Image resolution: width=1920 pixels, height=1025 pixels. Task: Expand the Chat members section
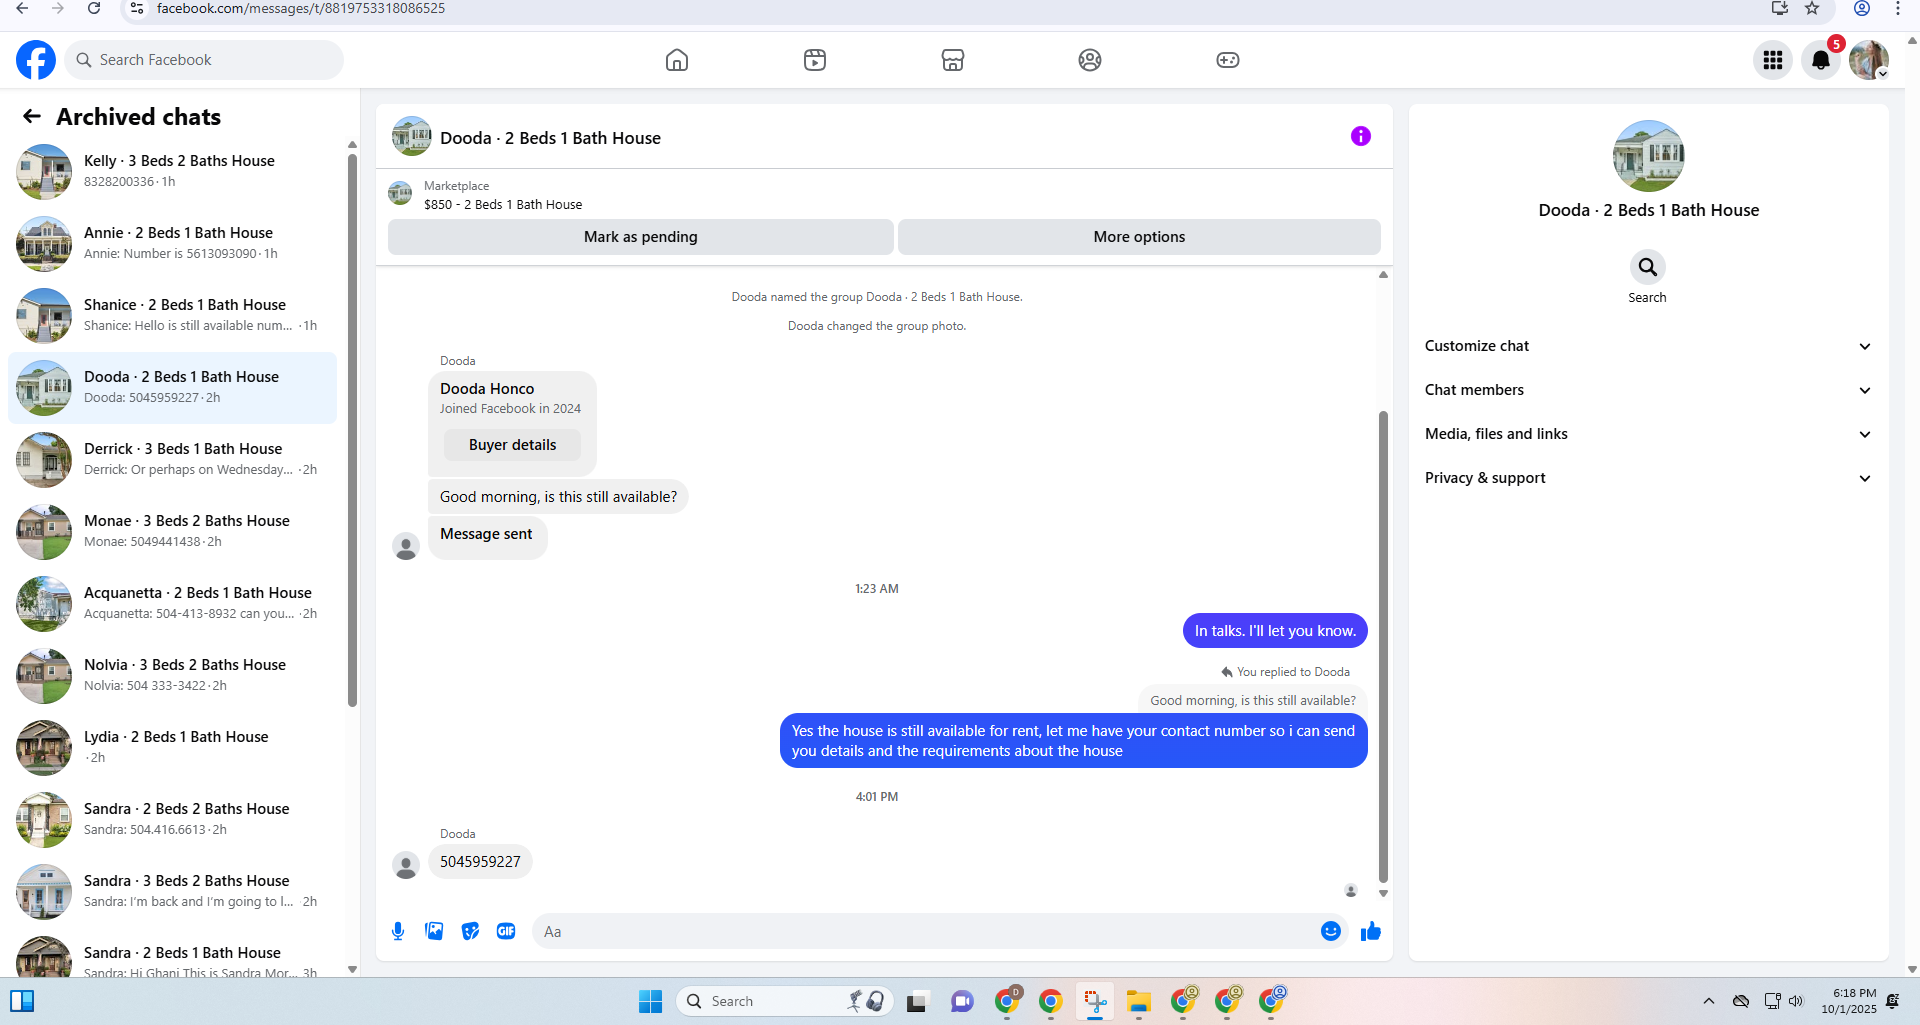[1647, 390]
